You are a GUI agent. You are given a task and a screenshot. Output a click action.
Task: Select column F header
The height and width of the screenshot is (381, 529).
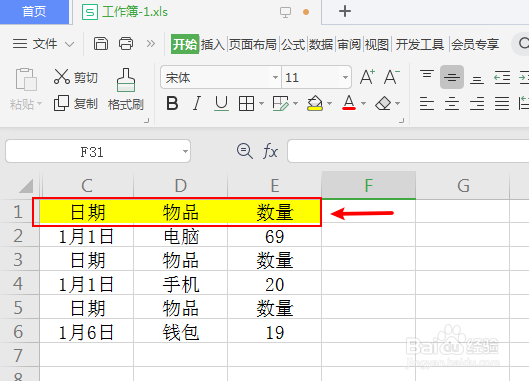click(369, 185)
